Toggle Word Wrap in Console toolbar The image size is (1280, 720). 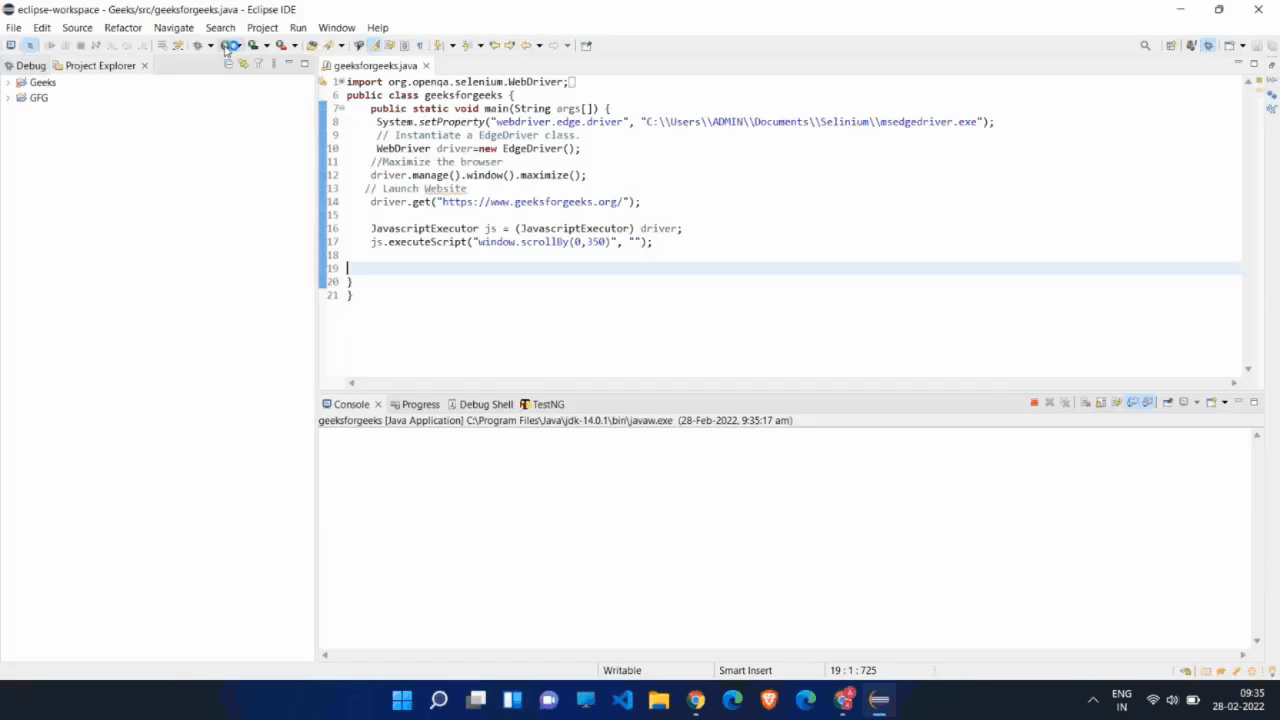pyautogui.click(x=1117, y=402)
